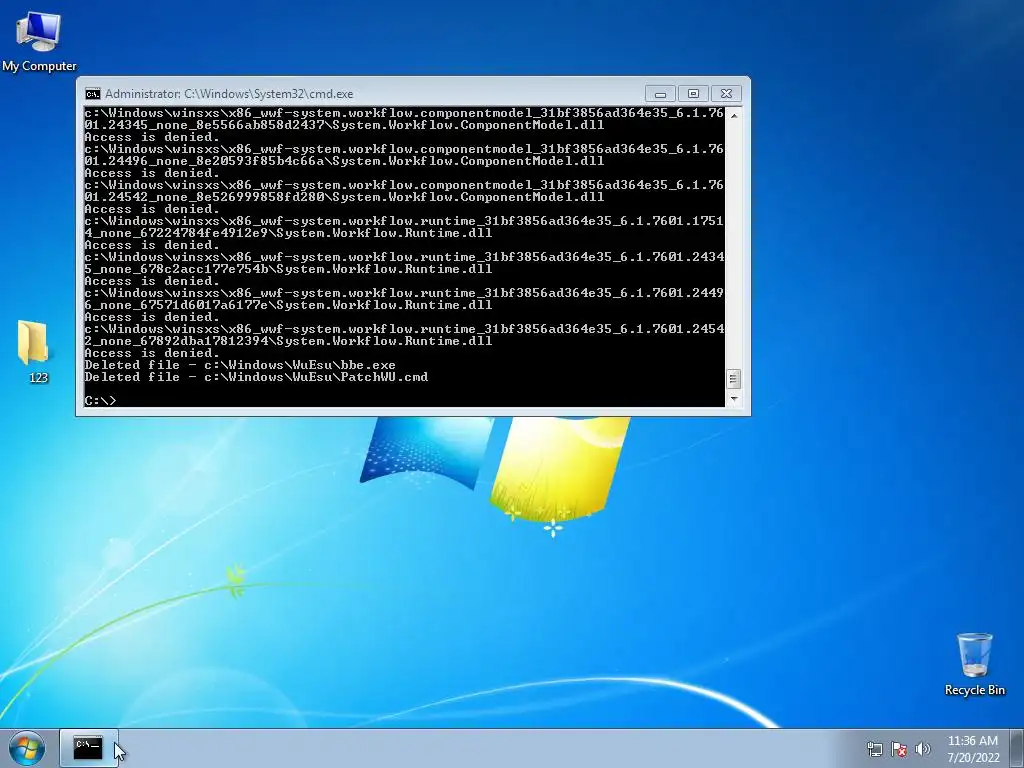1024x768 pixels.
Task: Click the cmd window title bar text
Action: point(229,94)
